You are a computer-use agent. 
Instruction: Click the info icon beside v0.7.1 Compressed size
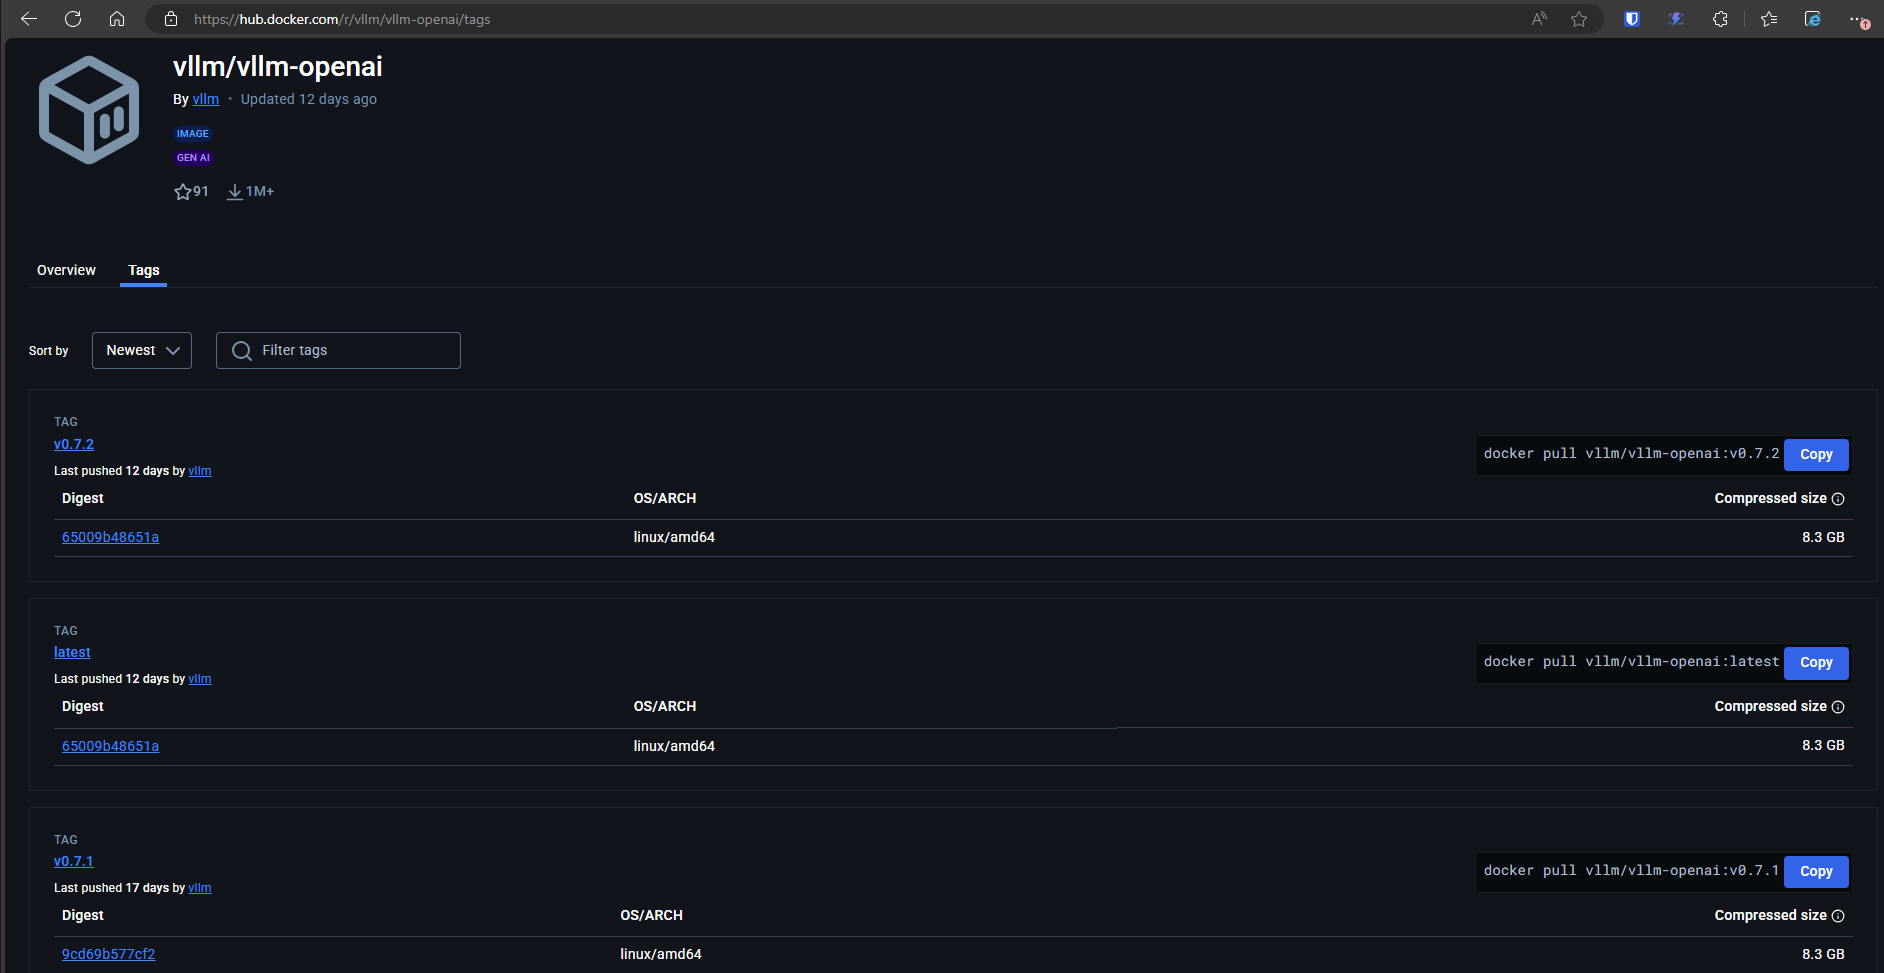(x=1838, y=916)
